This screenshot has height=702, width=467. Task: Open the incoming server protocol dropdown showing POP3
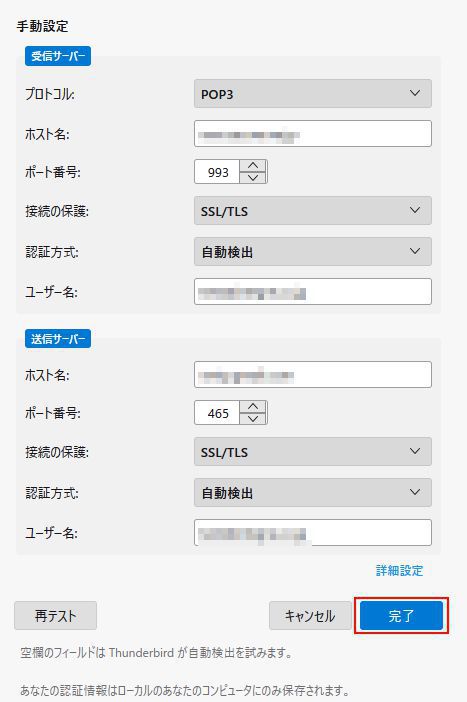click(x=313, y=94)
